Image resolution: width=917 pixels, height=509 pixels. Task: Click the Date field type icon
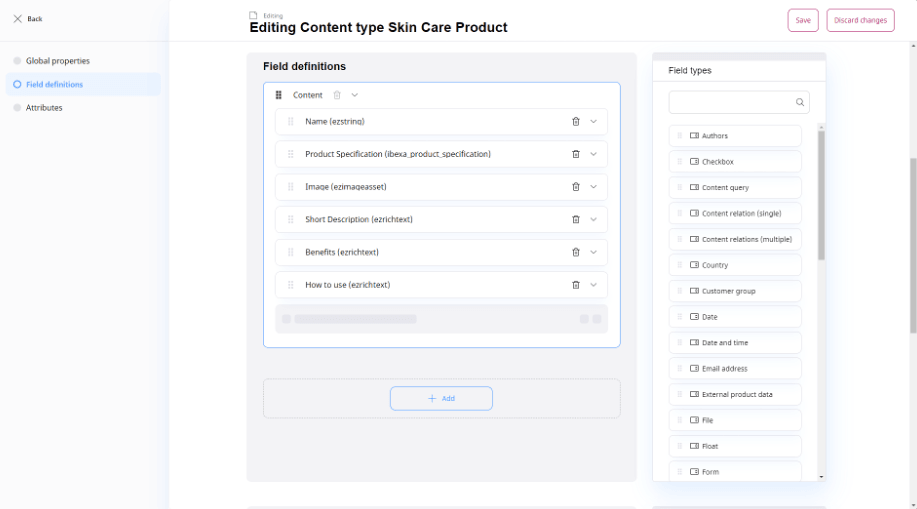[x=694, y=317]
